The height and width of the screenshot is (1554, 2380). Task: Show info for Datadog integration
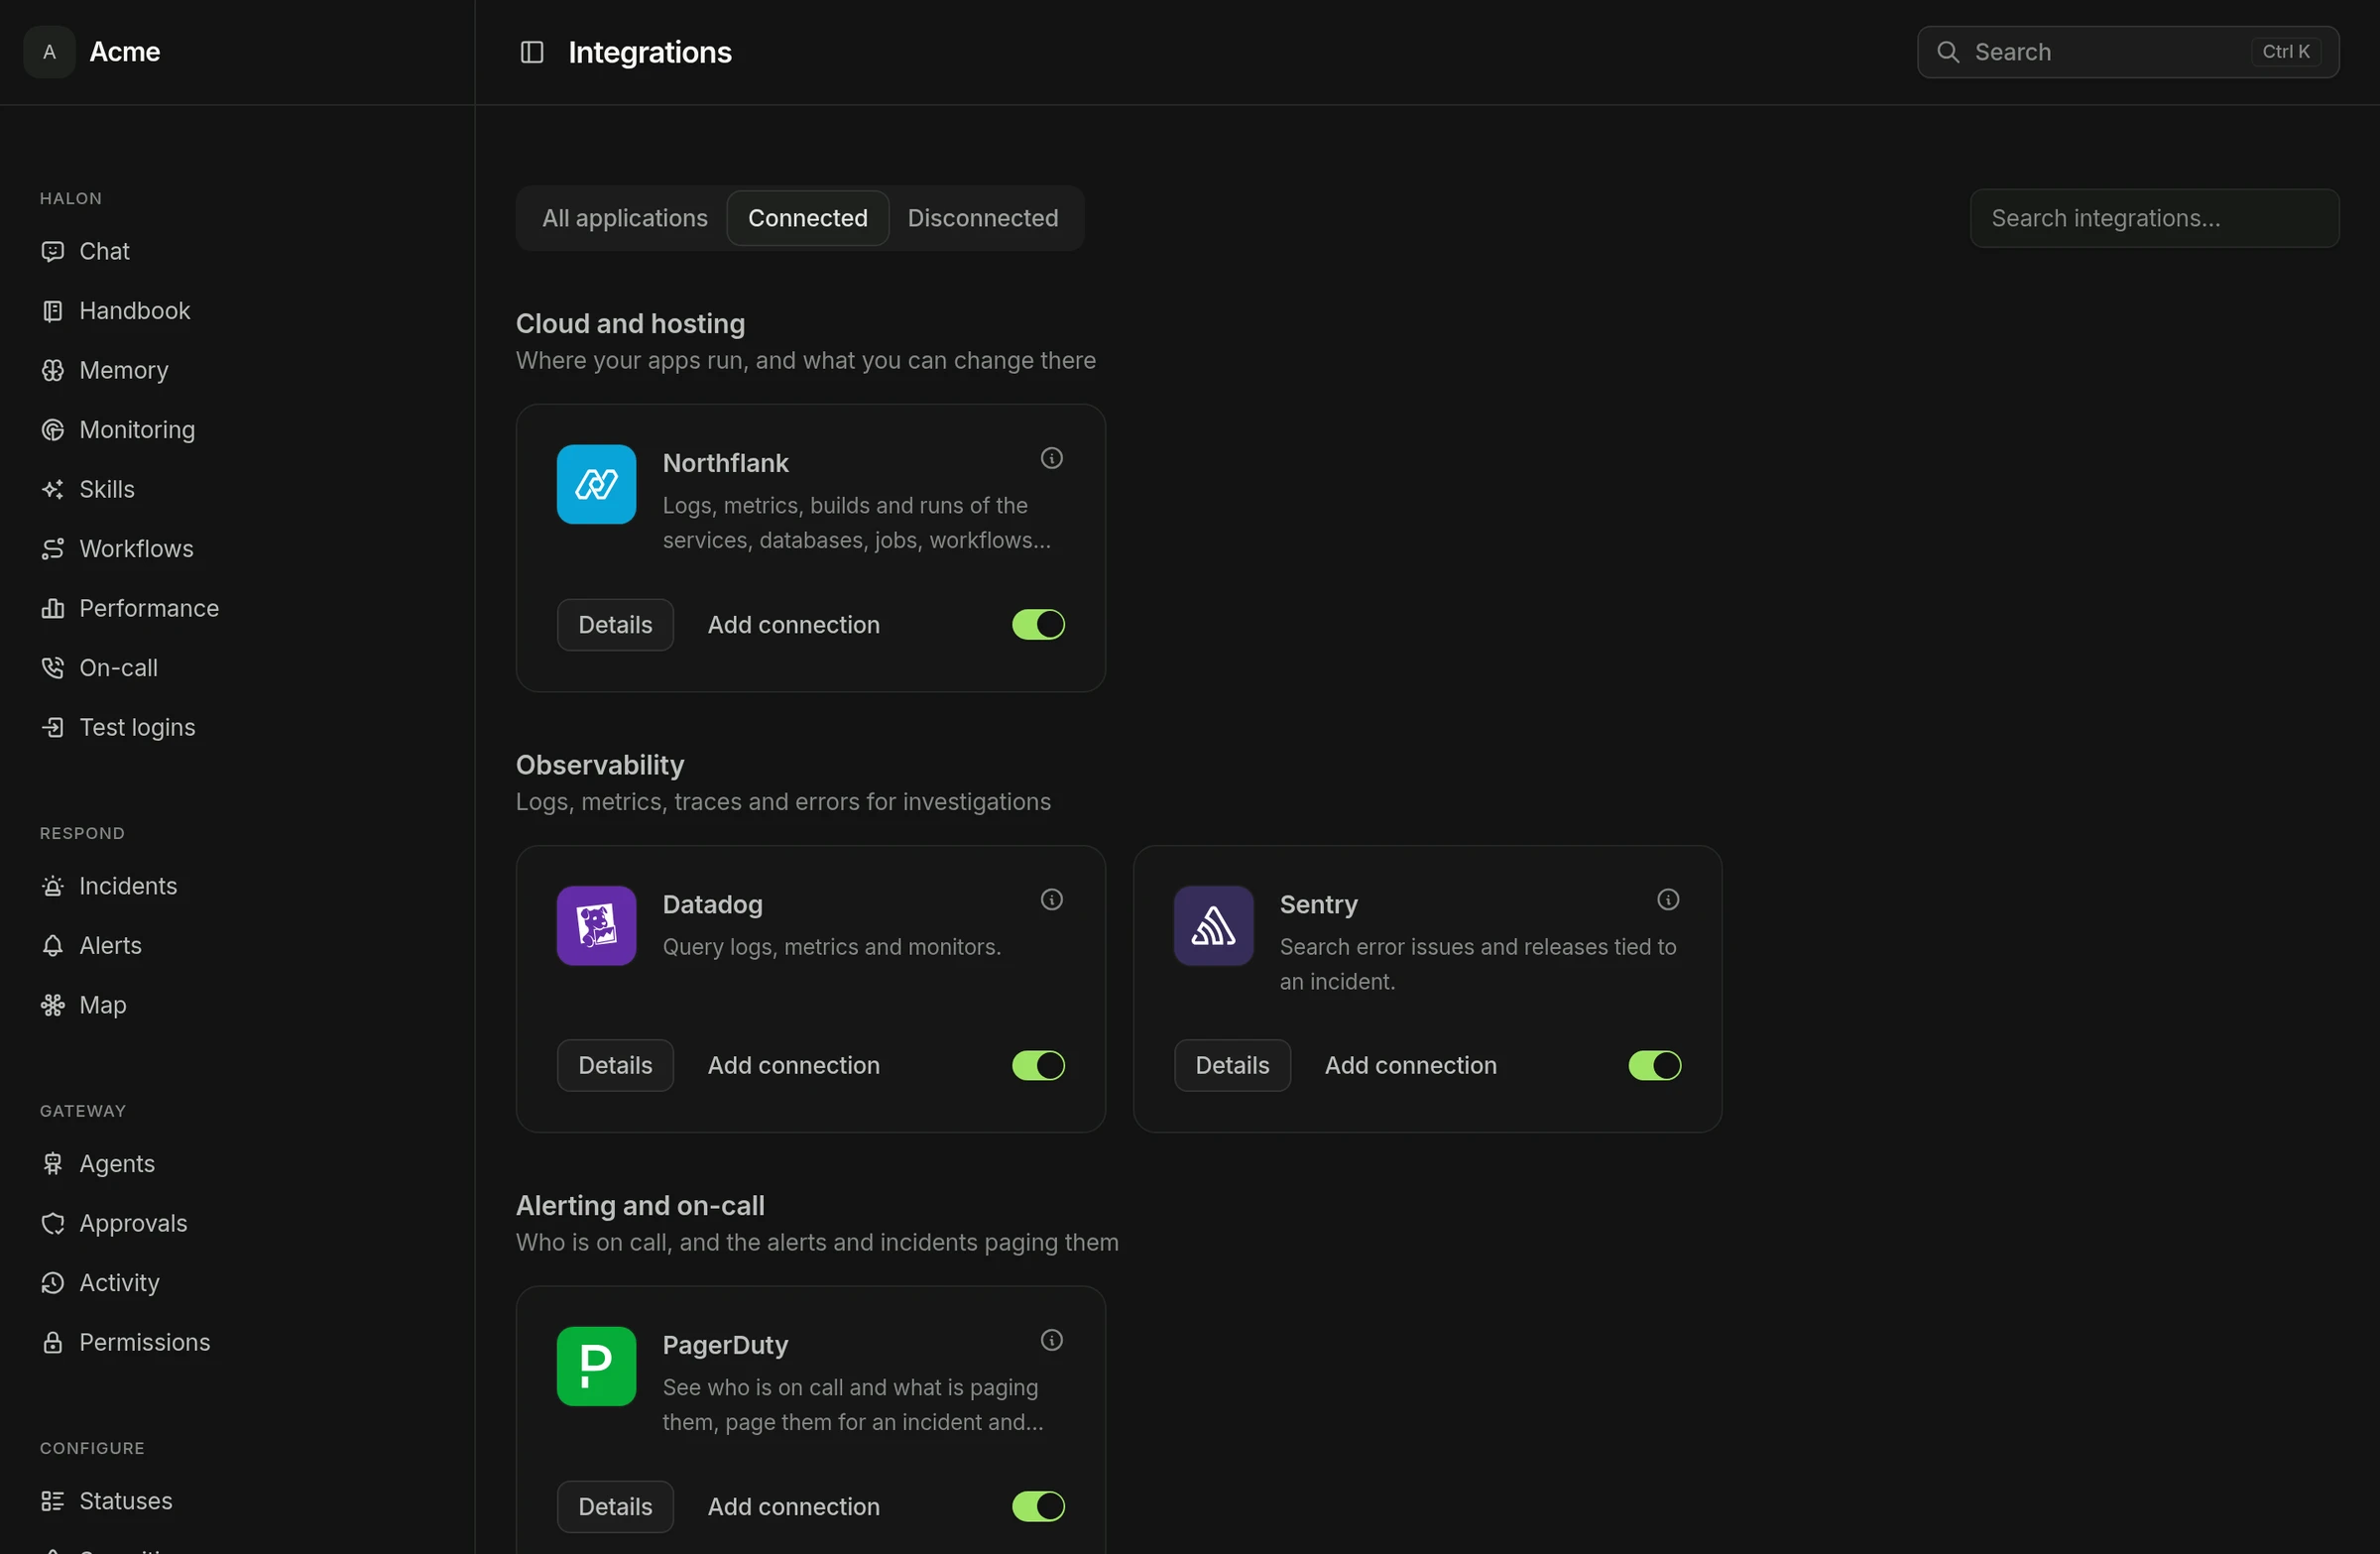pos(1051,900)
